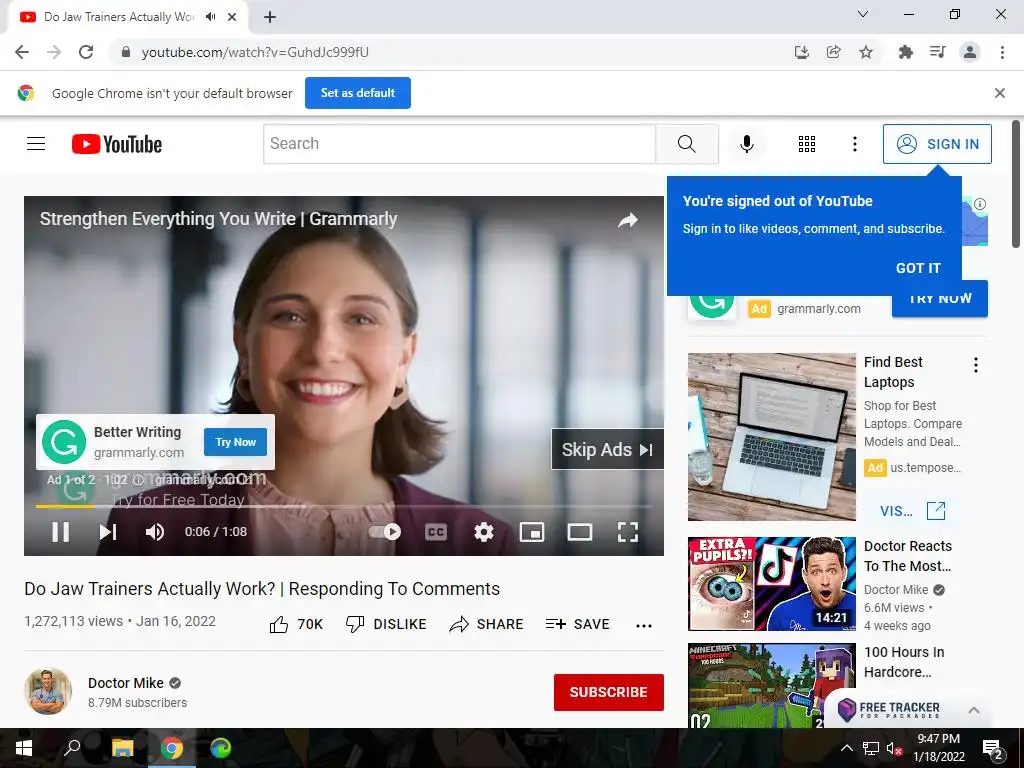This screenshot has width=1024, height=768.
Task: Show hidden system tray icons
Action: [x=846, y=748]
